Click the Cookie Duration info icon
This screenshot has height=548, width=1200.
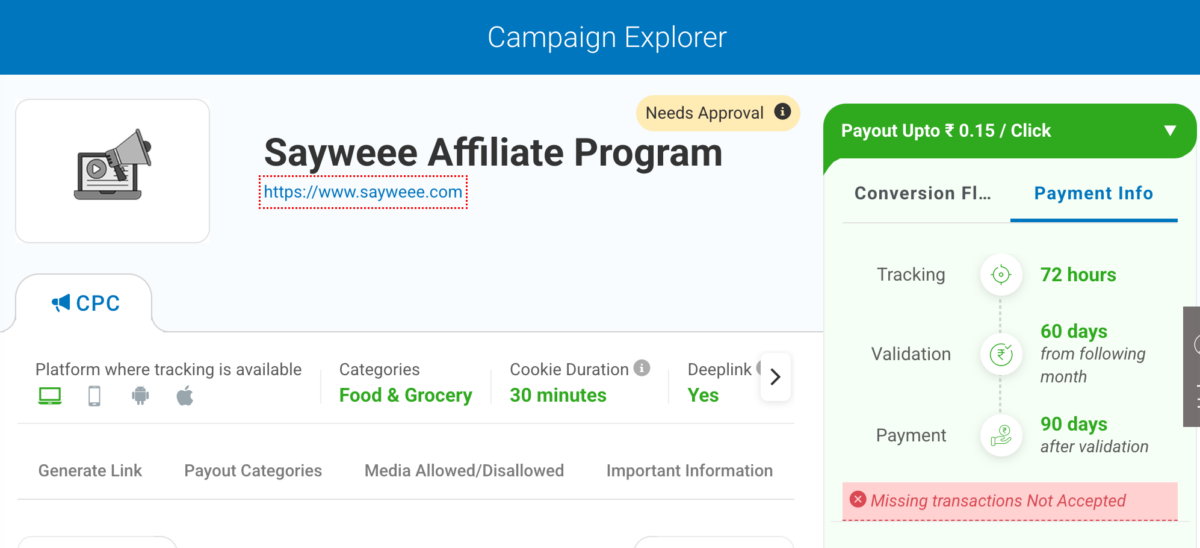coord(642,368)
